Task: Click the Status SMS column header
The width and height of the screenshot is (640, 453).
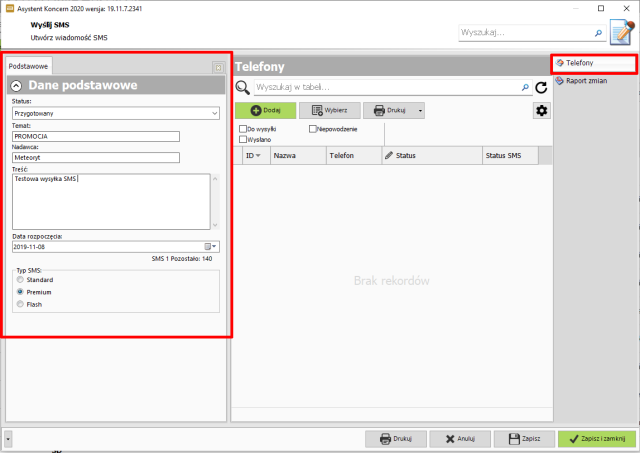Action: pyautogui.click(x=510, y=155)
